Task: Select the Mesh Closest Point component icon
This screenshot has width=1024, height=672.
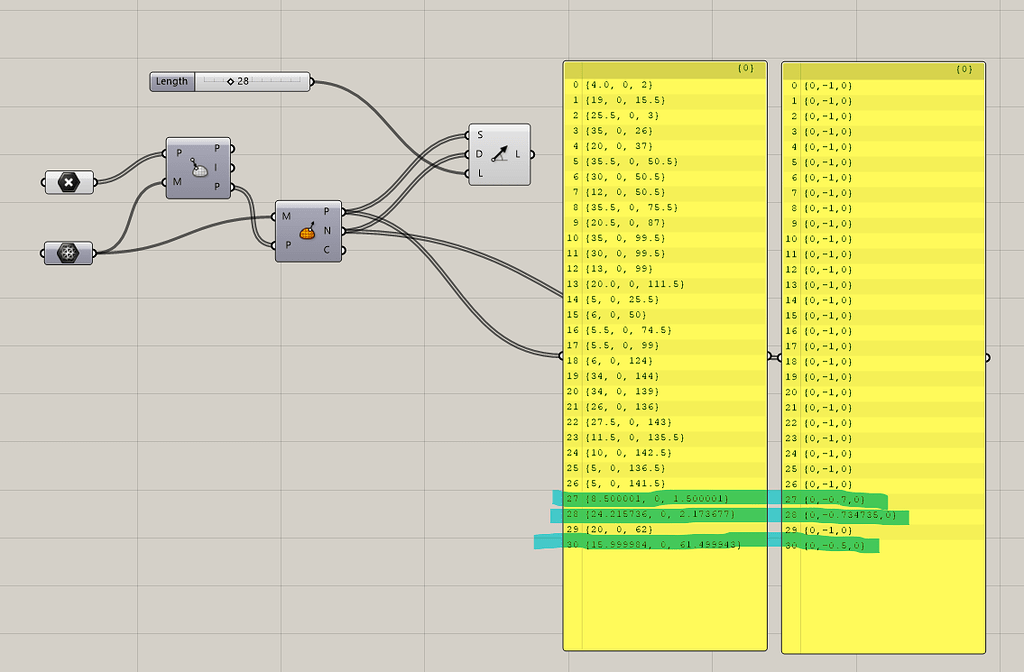Action: [x=199, y=170]
